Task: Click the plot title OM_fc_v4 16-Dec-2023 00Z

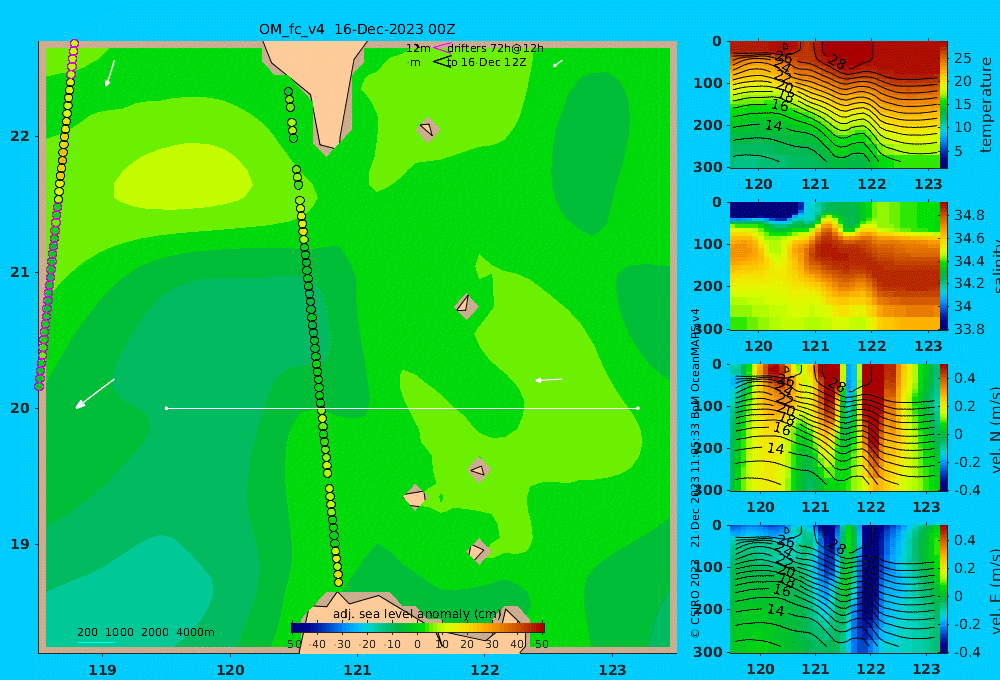Action: click(357, 29)
